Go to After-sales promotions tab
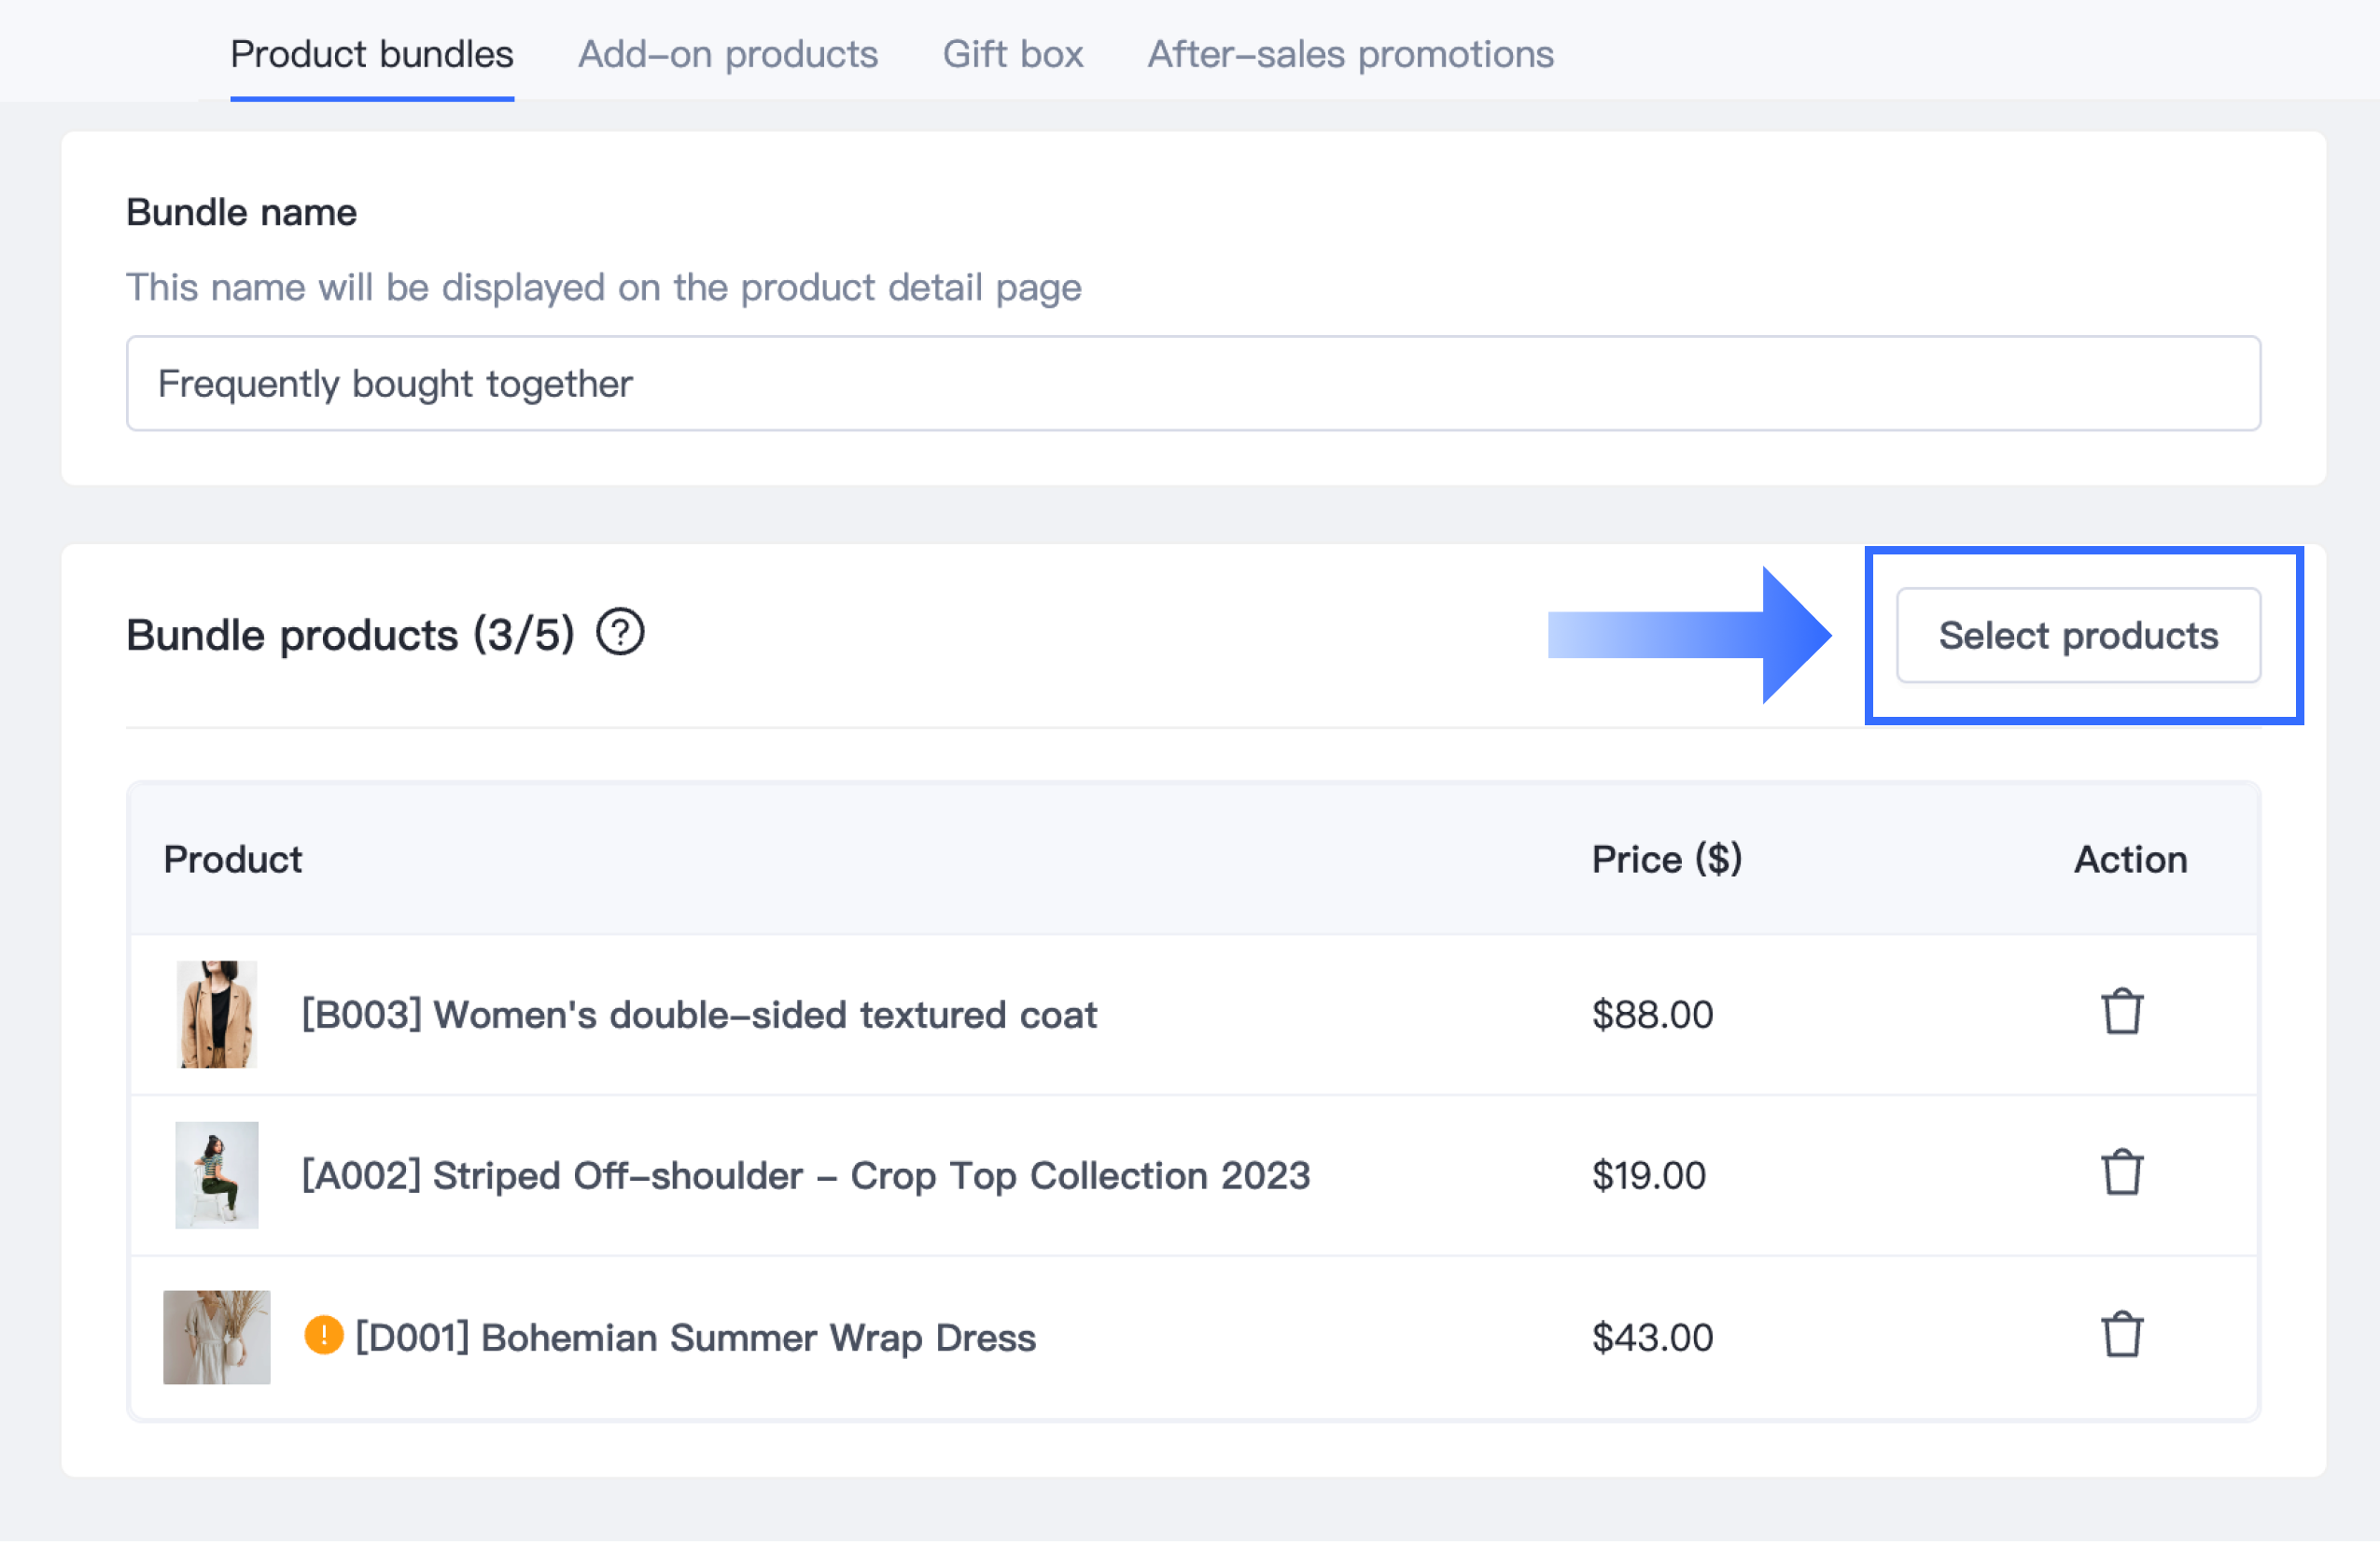Viewport: 2380px width, 1542px height. 1350,54
